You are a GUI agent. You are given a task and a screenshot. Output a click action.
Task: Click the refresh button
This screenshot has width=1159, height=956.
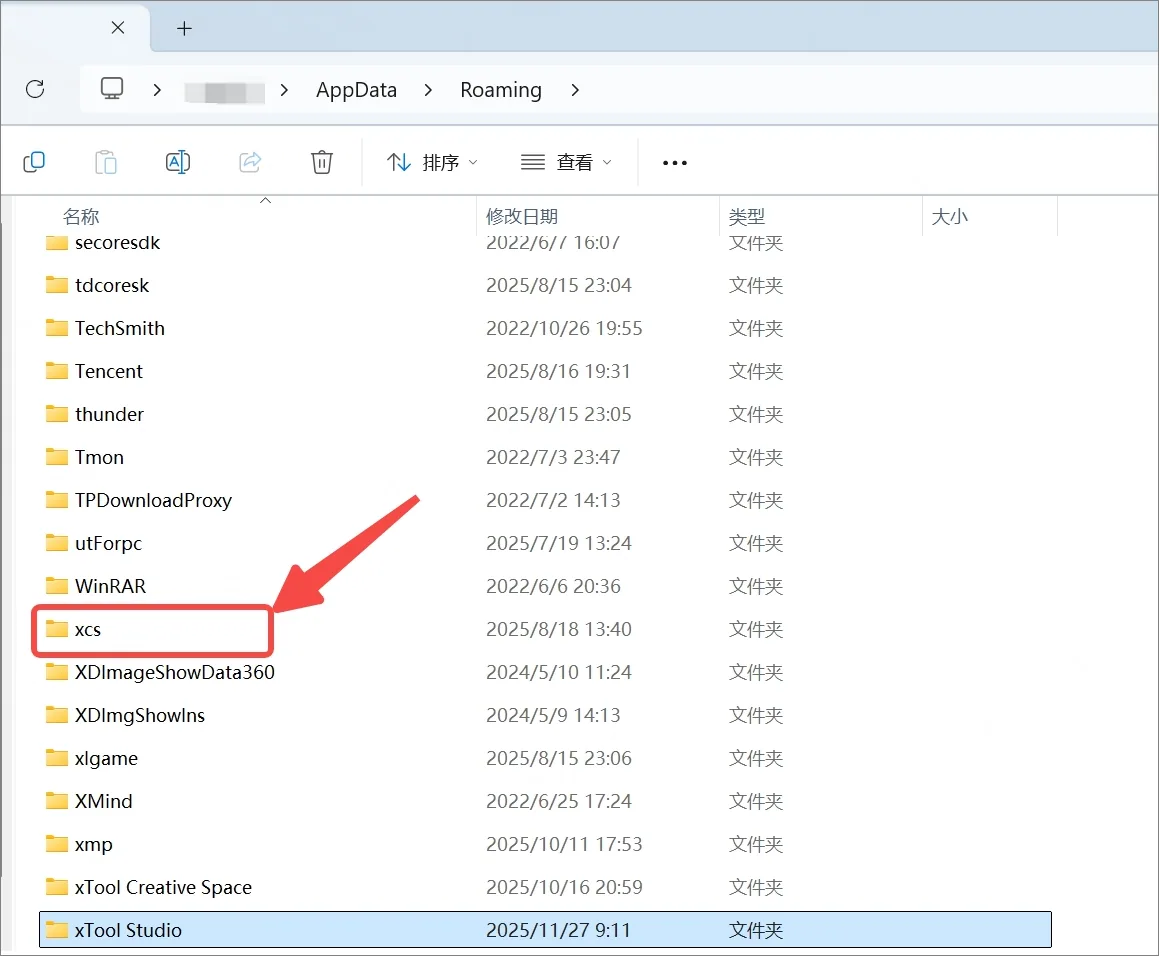pyautogui.click(x=35, y=89)
